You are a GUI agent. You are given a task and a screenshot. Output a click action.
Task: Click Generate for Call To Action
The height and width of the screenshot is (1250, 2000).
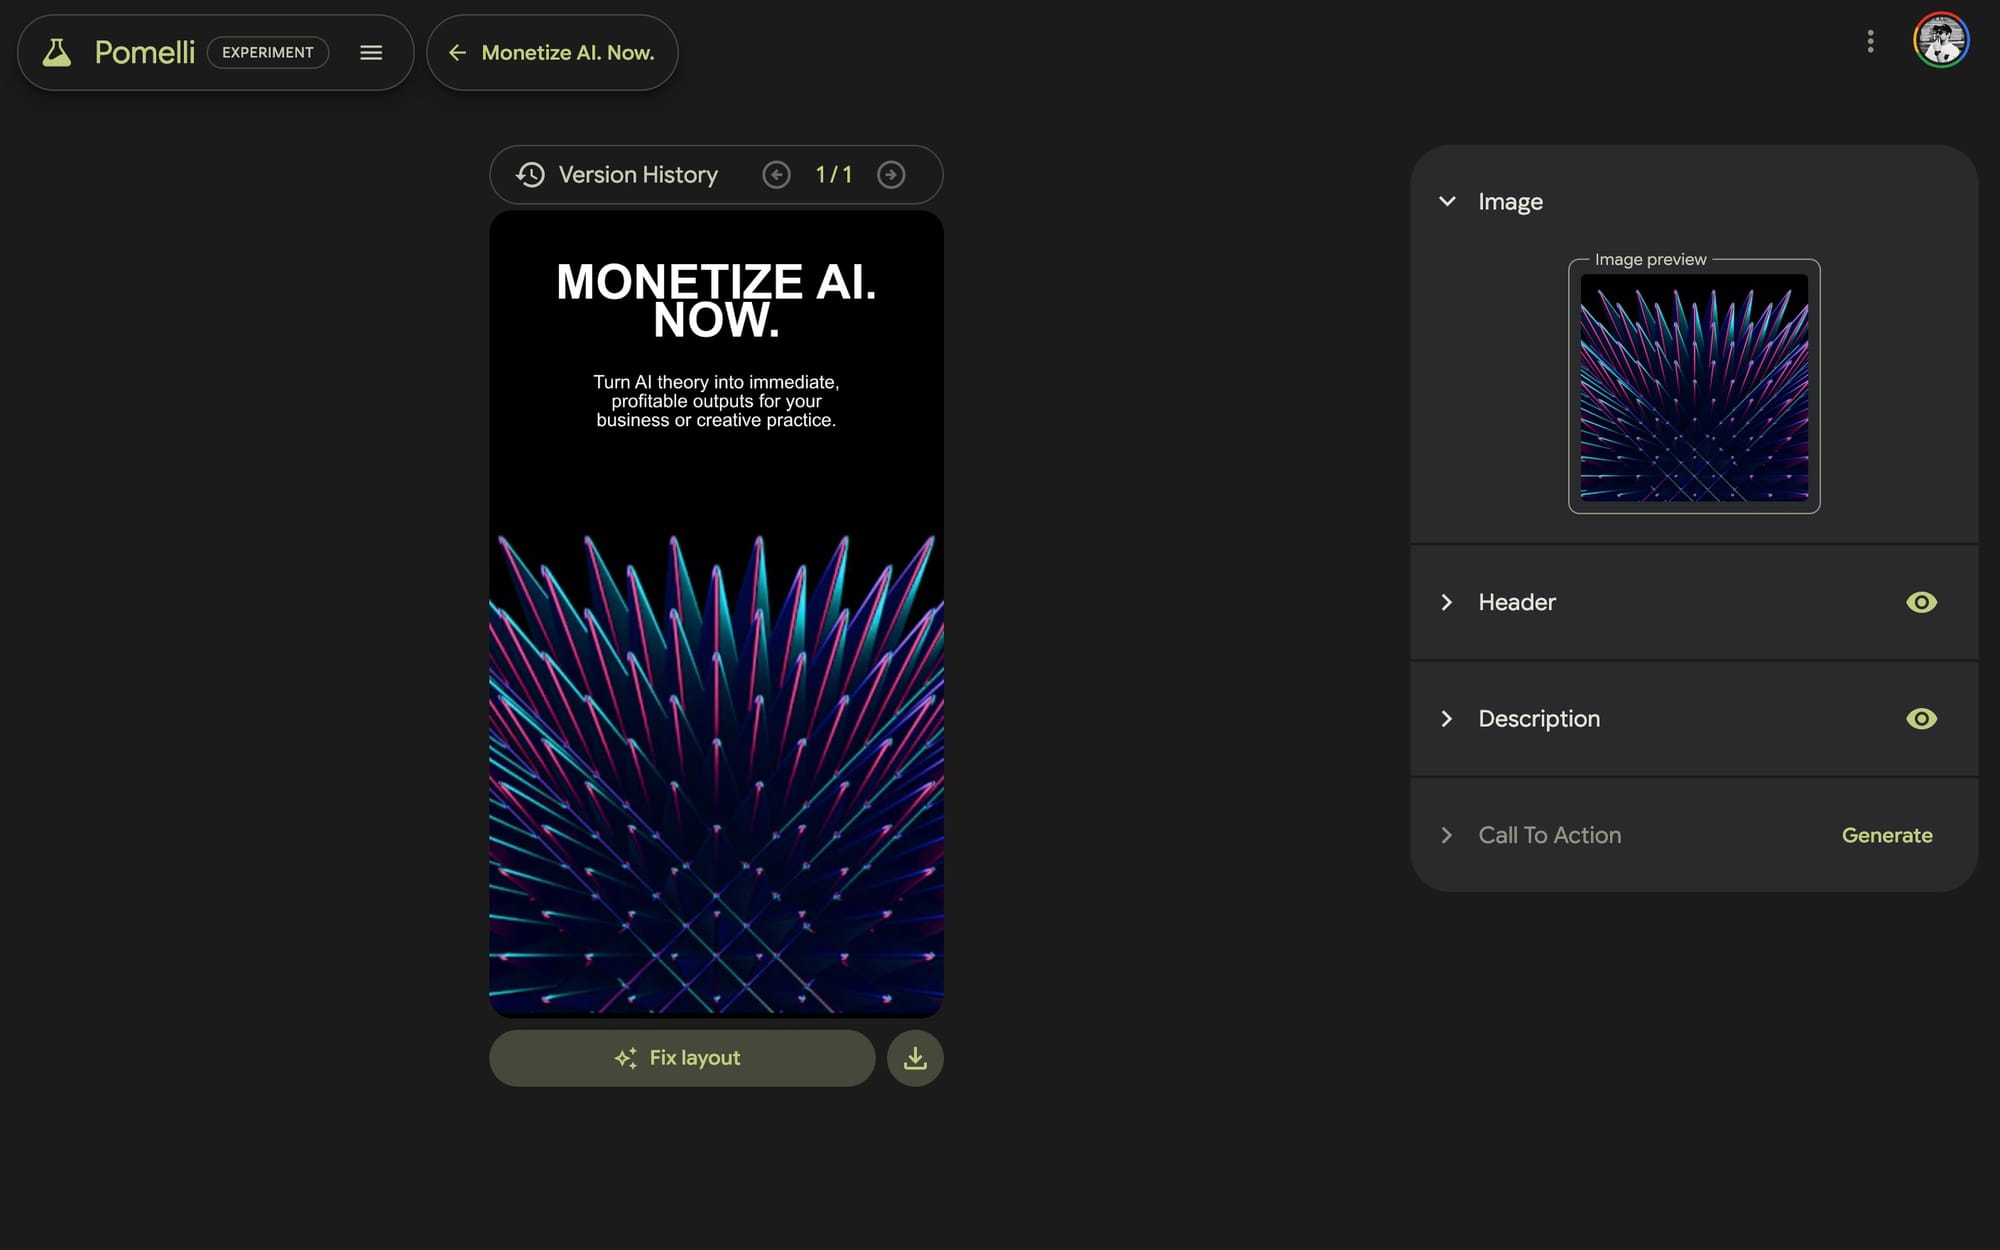click(1887, 835)
